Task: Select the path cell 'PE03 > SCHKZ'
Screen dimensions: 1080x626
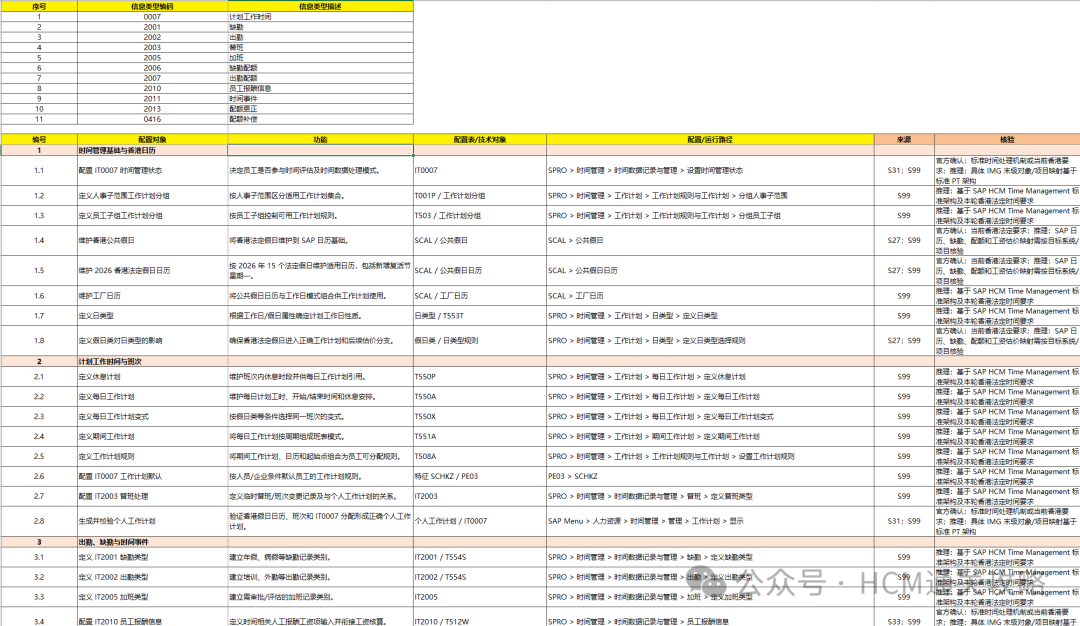Action: pyautogui.click(x=710, y=476)
